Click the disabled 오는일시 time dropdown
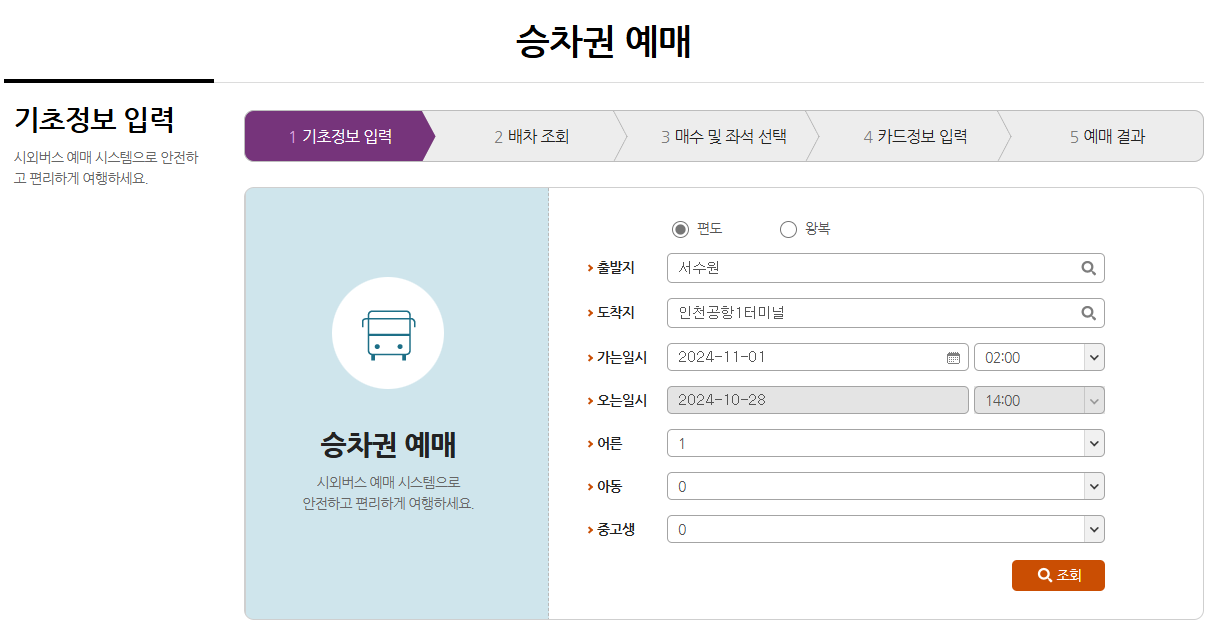 (x=1039, y=399)
